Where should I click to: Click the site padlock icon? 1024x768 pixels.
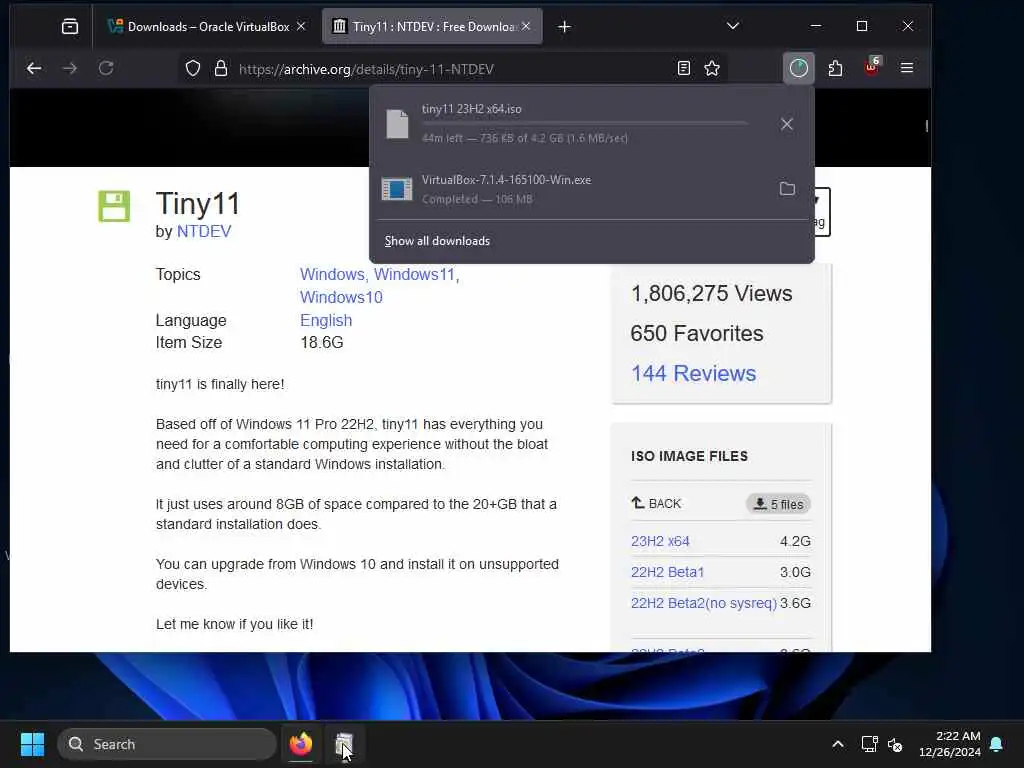221,69
